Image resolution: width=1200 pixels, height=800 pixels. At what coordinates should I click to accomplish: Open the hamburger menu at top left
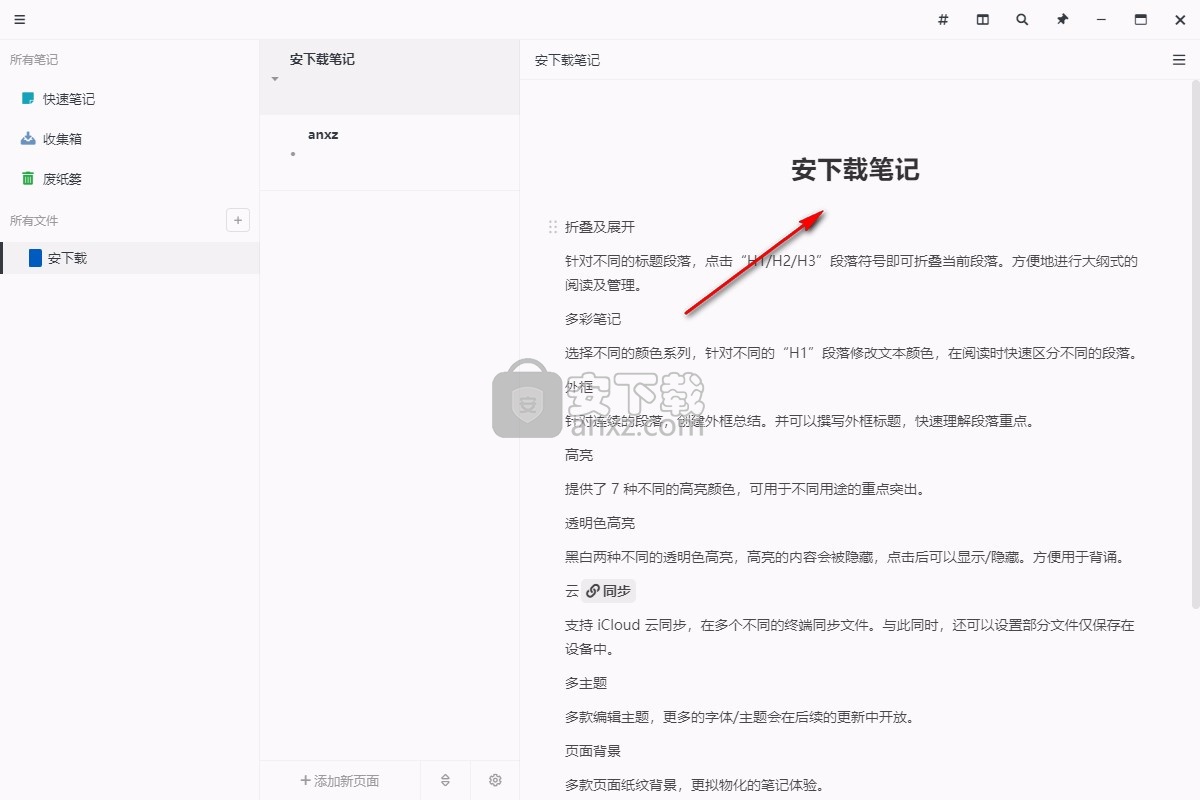tap(20, 20)
